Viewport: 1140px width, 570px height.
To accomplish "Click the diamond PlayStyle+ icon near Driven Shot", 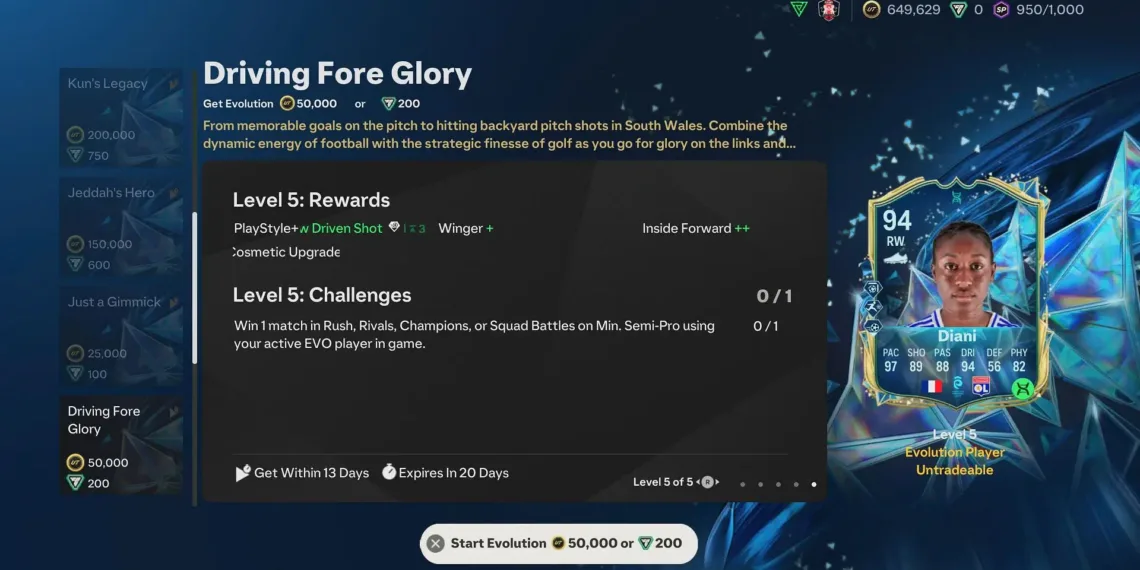I will [394, 228].
